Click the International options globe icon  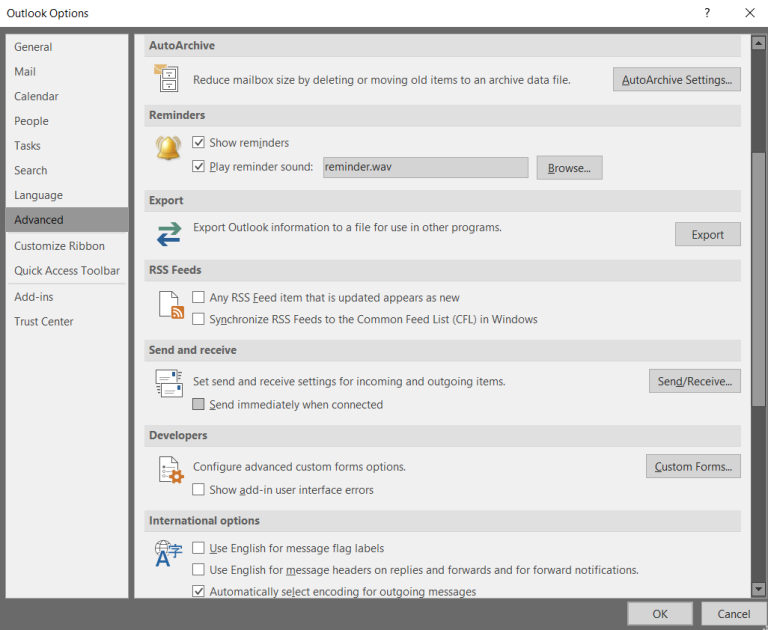coord(168,553)
